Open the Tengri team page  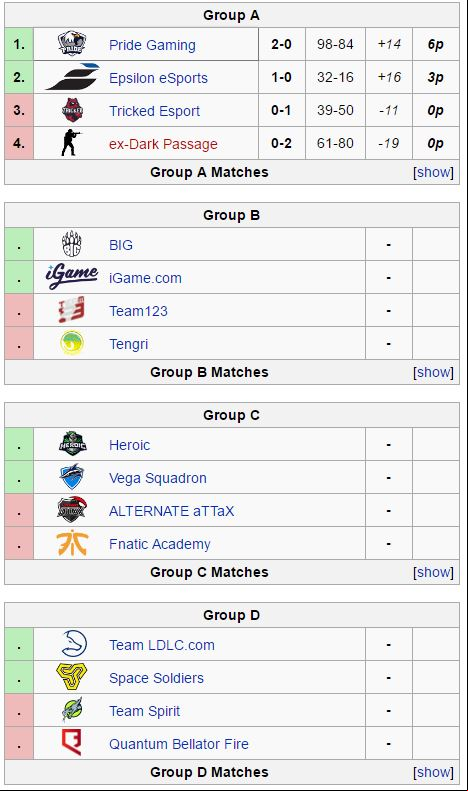(129, 344)
